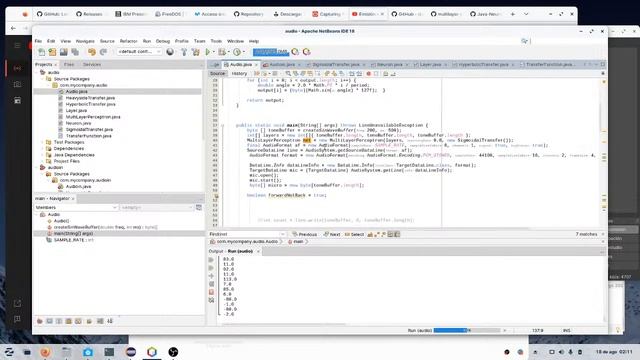Select MultiLayerPerceptron.java in Projects tree
Viewport: 640px width, 360px height.
pyautogui.click(x=93, y=117)
